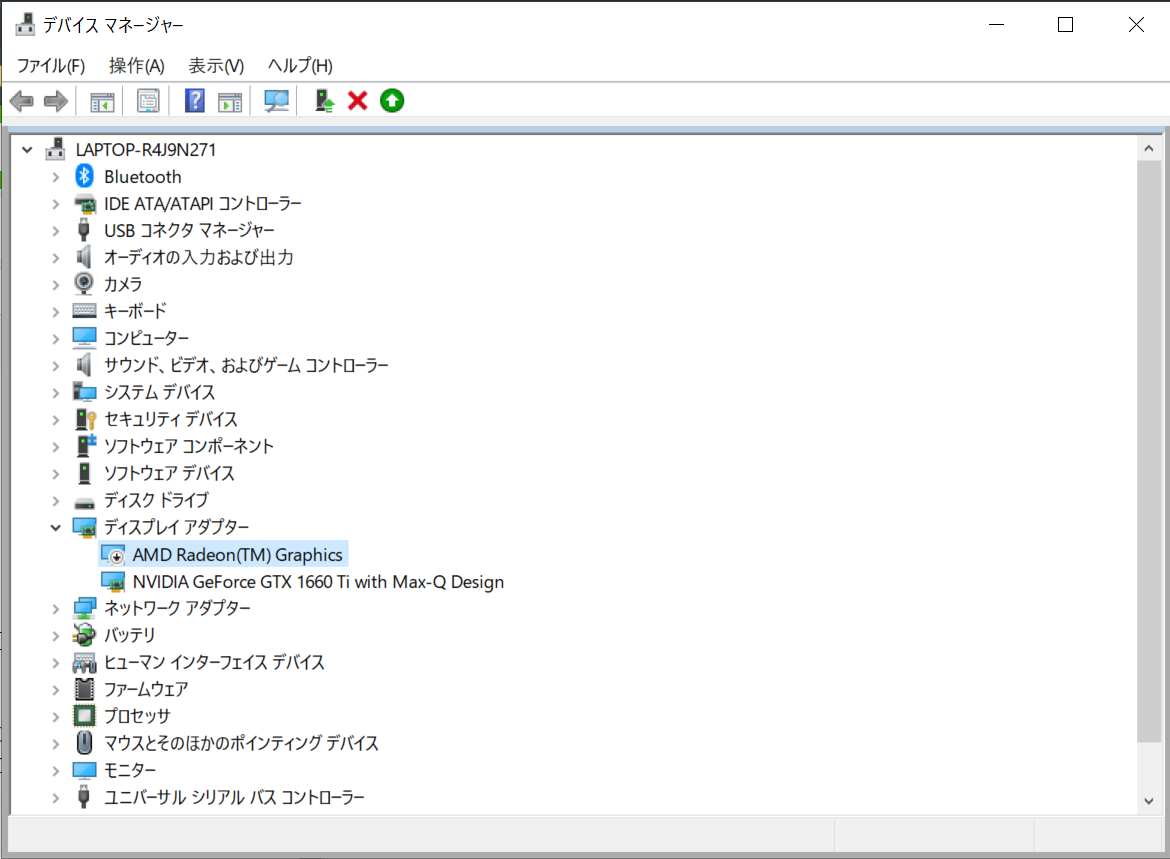This screenshot has width=1170, height=859.
Task: Select NVIDIA GeForce GTX 1660 Ti with Max-Q Design
Action: coord(318,582)
